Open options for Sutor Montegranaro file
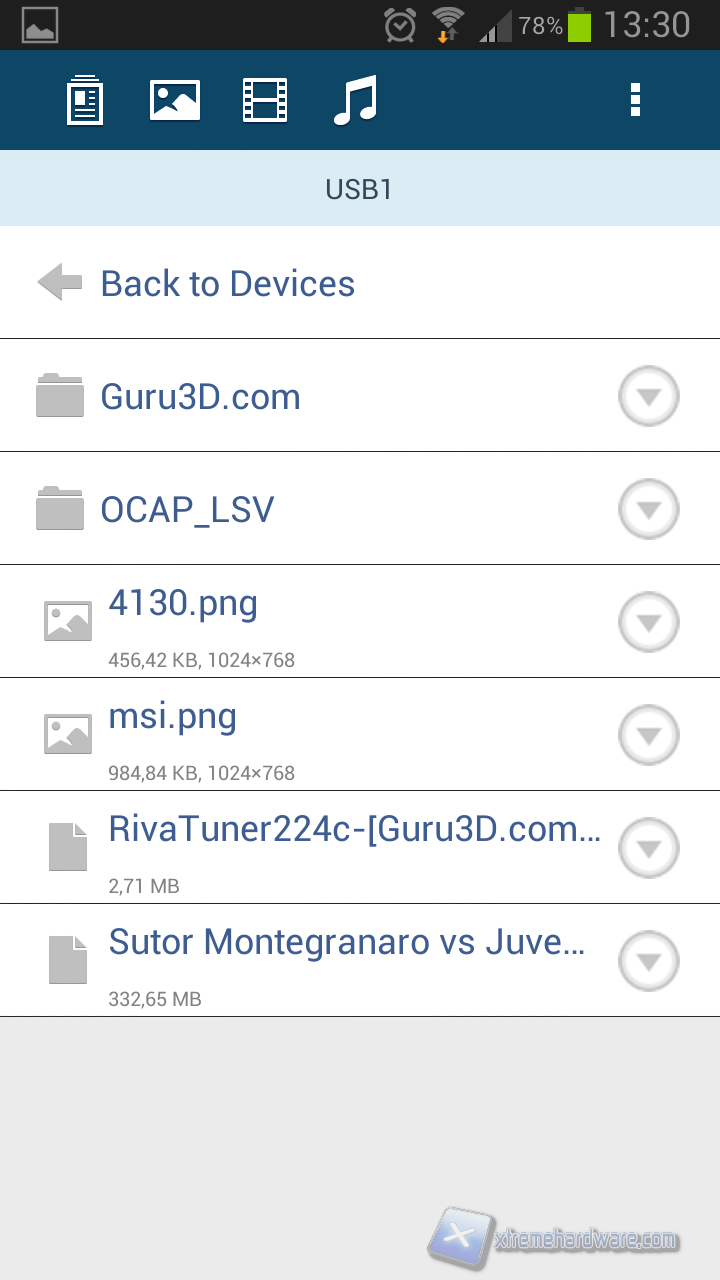The height and width of the screenshot is (1280, 720). coord(649,962)
